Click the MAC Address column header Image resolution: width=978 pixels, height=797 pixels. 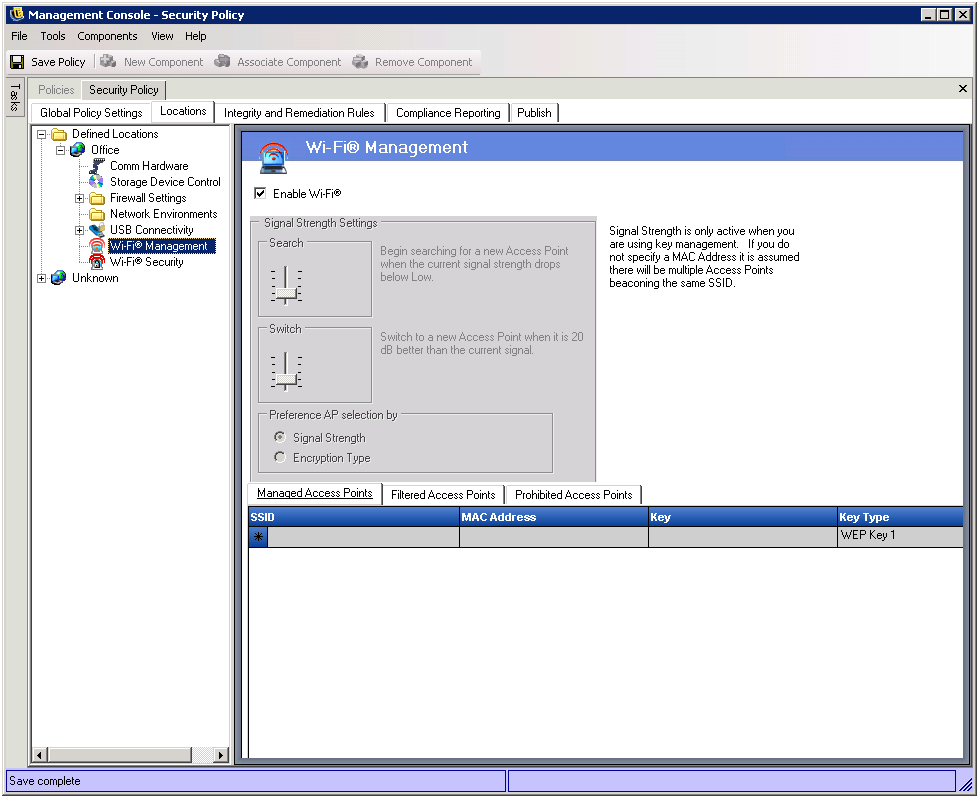[x=554, y=517]
